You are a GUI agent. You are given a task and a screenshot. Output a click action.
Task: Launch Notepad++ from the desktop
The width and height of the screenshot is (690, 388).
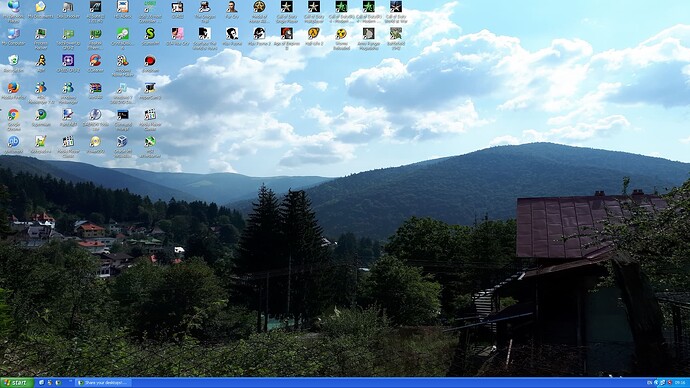(x=40, y=141)
